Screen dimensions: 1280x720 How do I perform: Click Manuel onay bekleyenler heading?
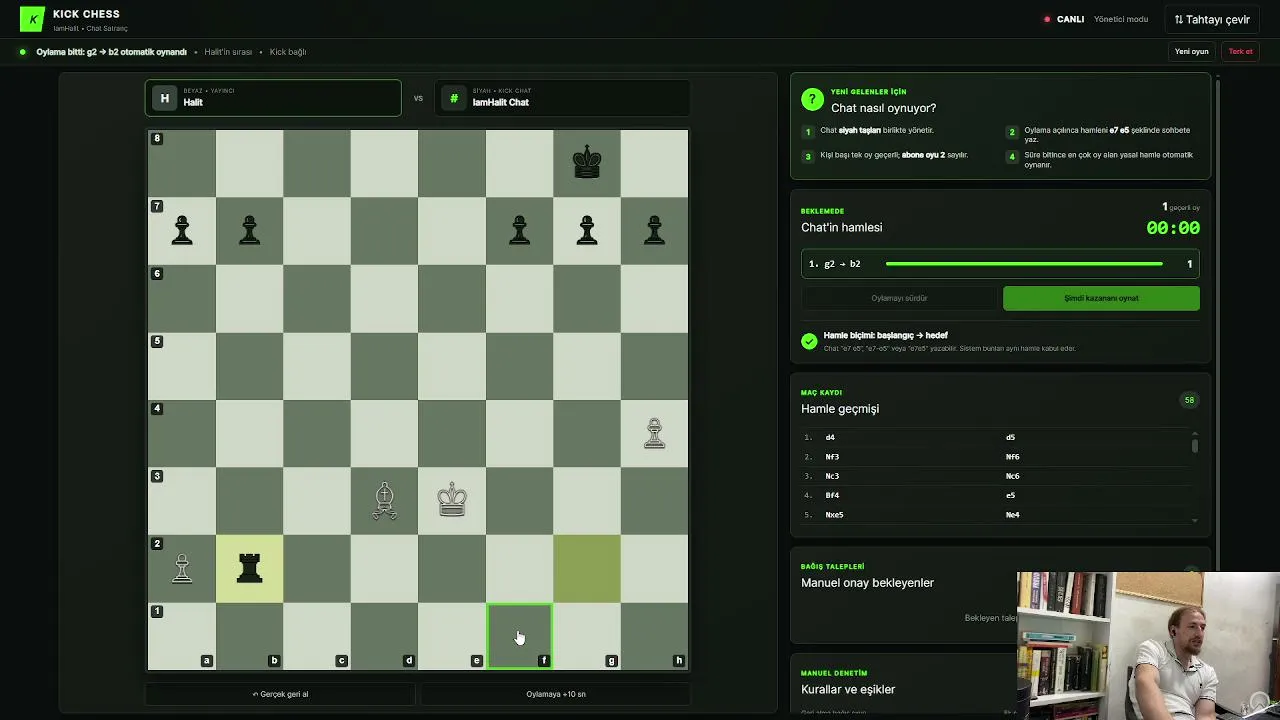[x=867, y=583]
